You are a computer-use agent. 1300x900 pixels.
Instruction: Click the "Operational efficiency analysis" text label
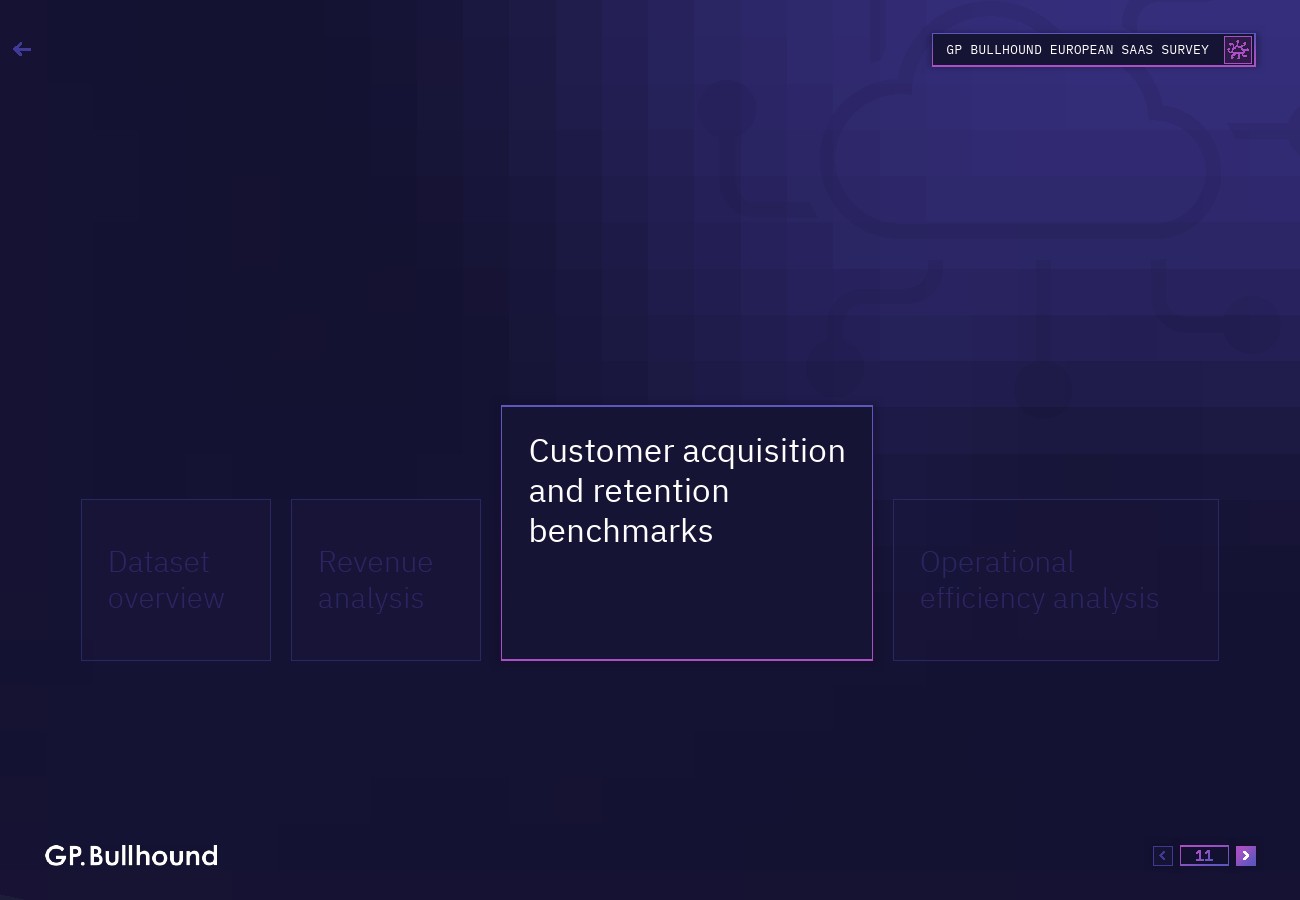point(1039,580)
